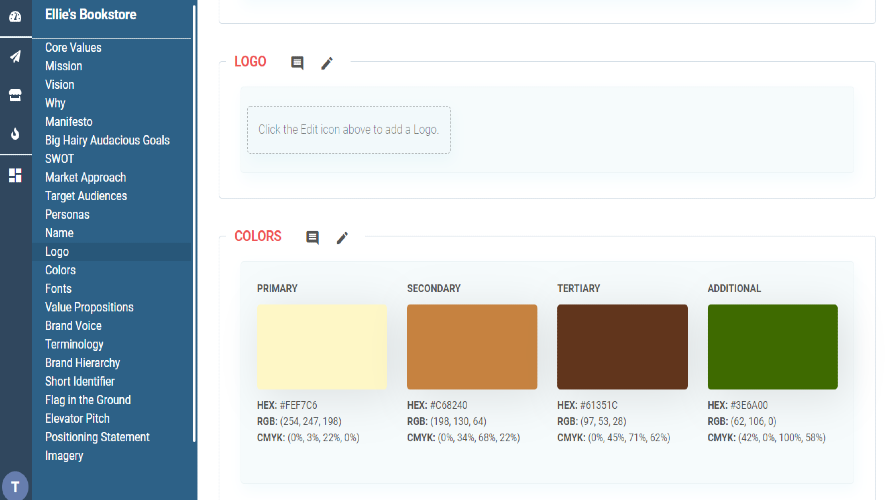
Task: Open the grid layout icon in sidebar
Action: 15,175
